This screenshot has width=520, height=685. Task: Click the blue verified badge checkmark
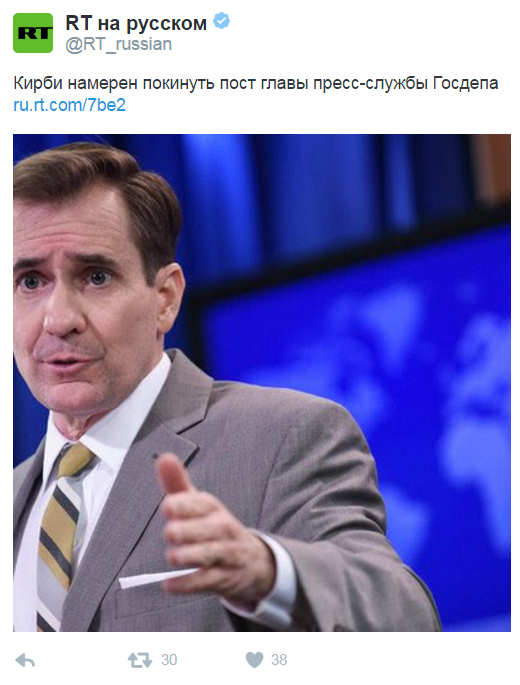[222, 21]
